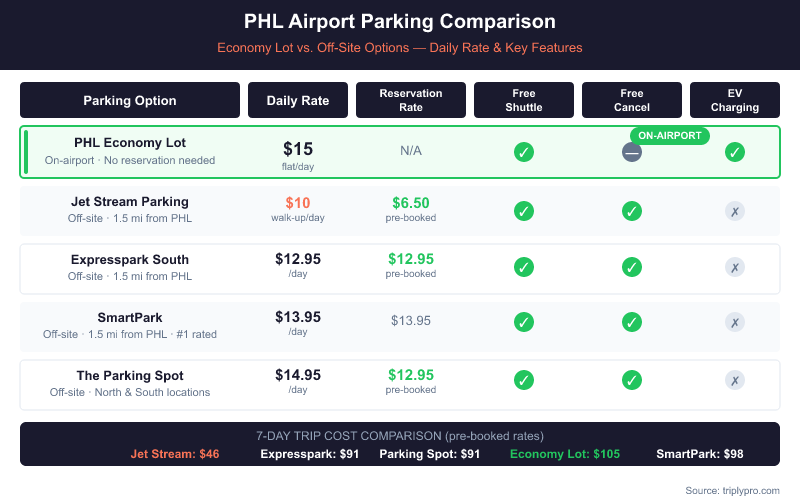The width and height of the screenshot is (800, 500).
Task: Click The Parking Spot free cancel checkmark
Action: [x=631, y=380]
